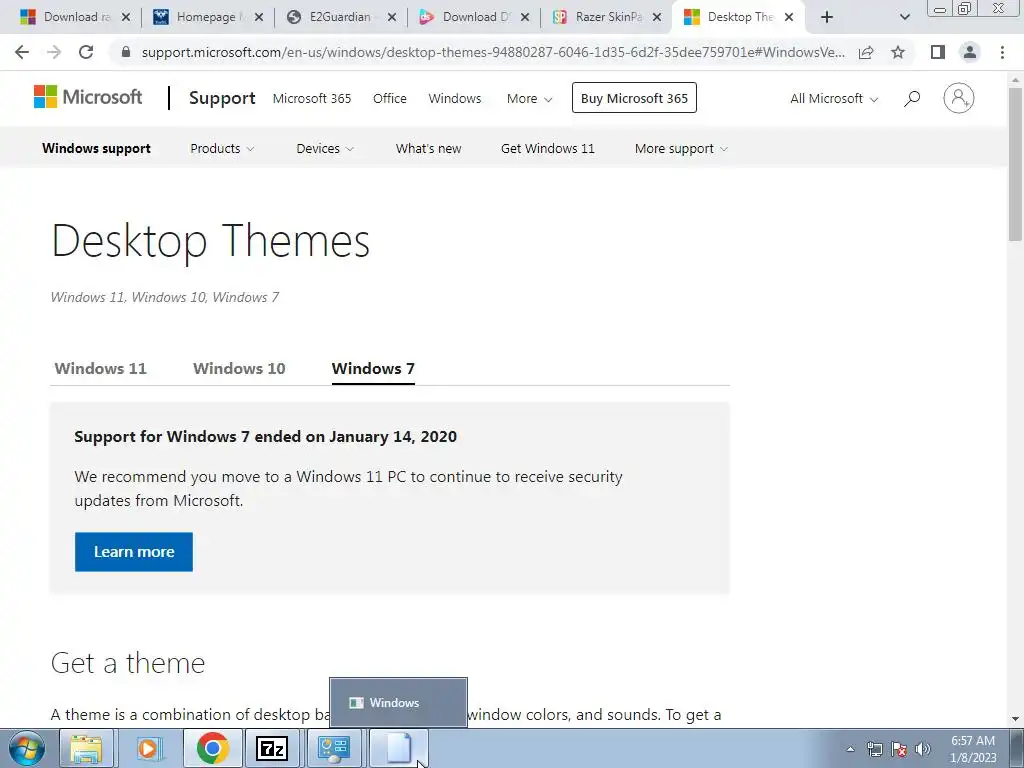
Task: Click Windows support link
Action: click(97, 148)
